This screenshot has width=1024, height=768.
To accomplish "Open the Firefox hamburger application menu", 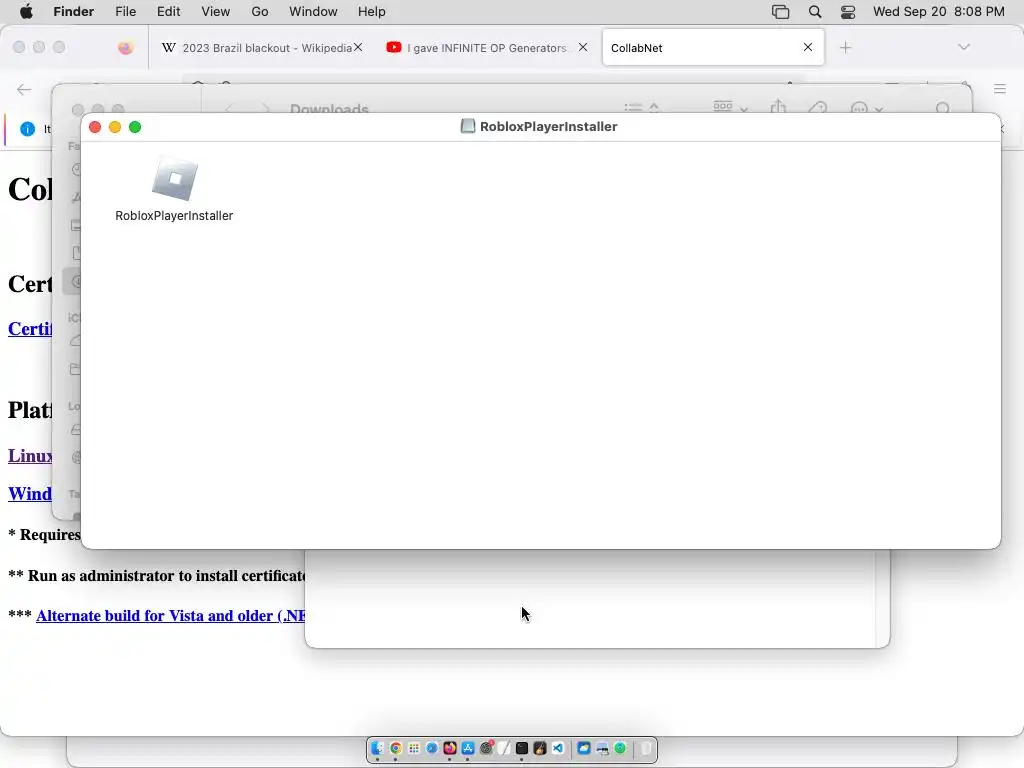I will [1000, 89].
